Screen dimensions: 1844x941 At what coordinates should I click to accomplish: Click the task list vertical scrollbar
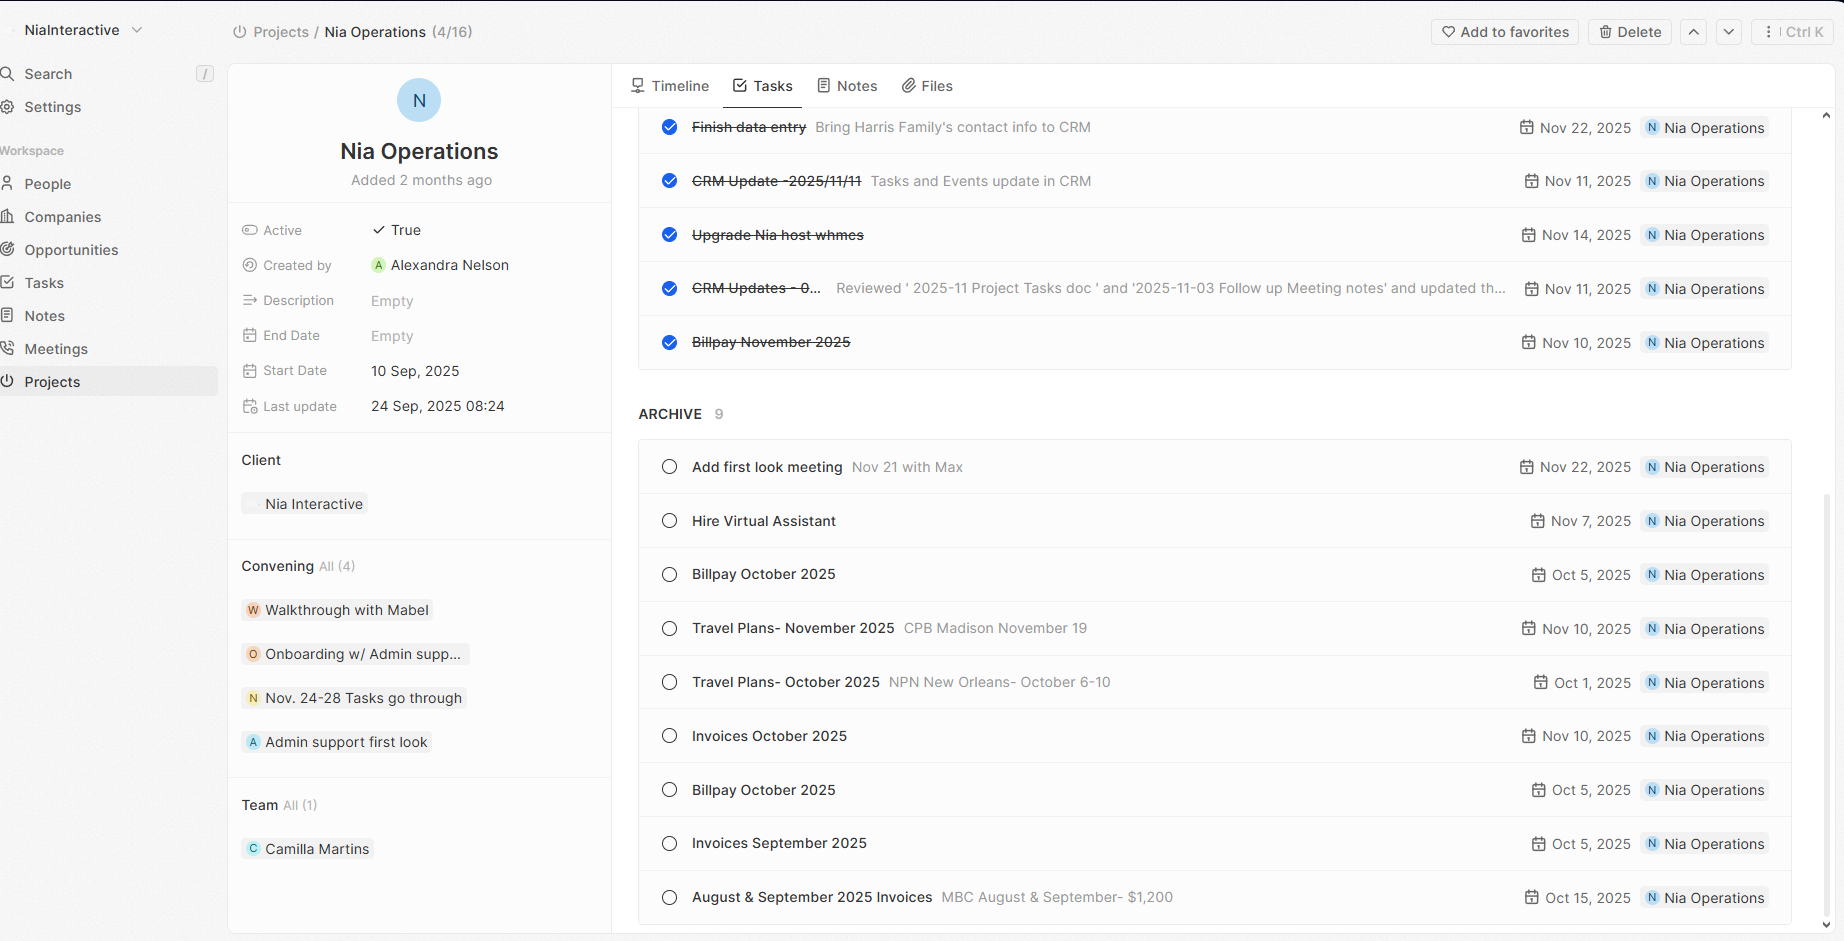[x=1826, y=700]
